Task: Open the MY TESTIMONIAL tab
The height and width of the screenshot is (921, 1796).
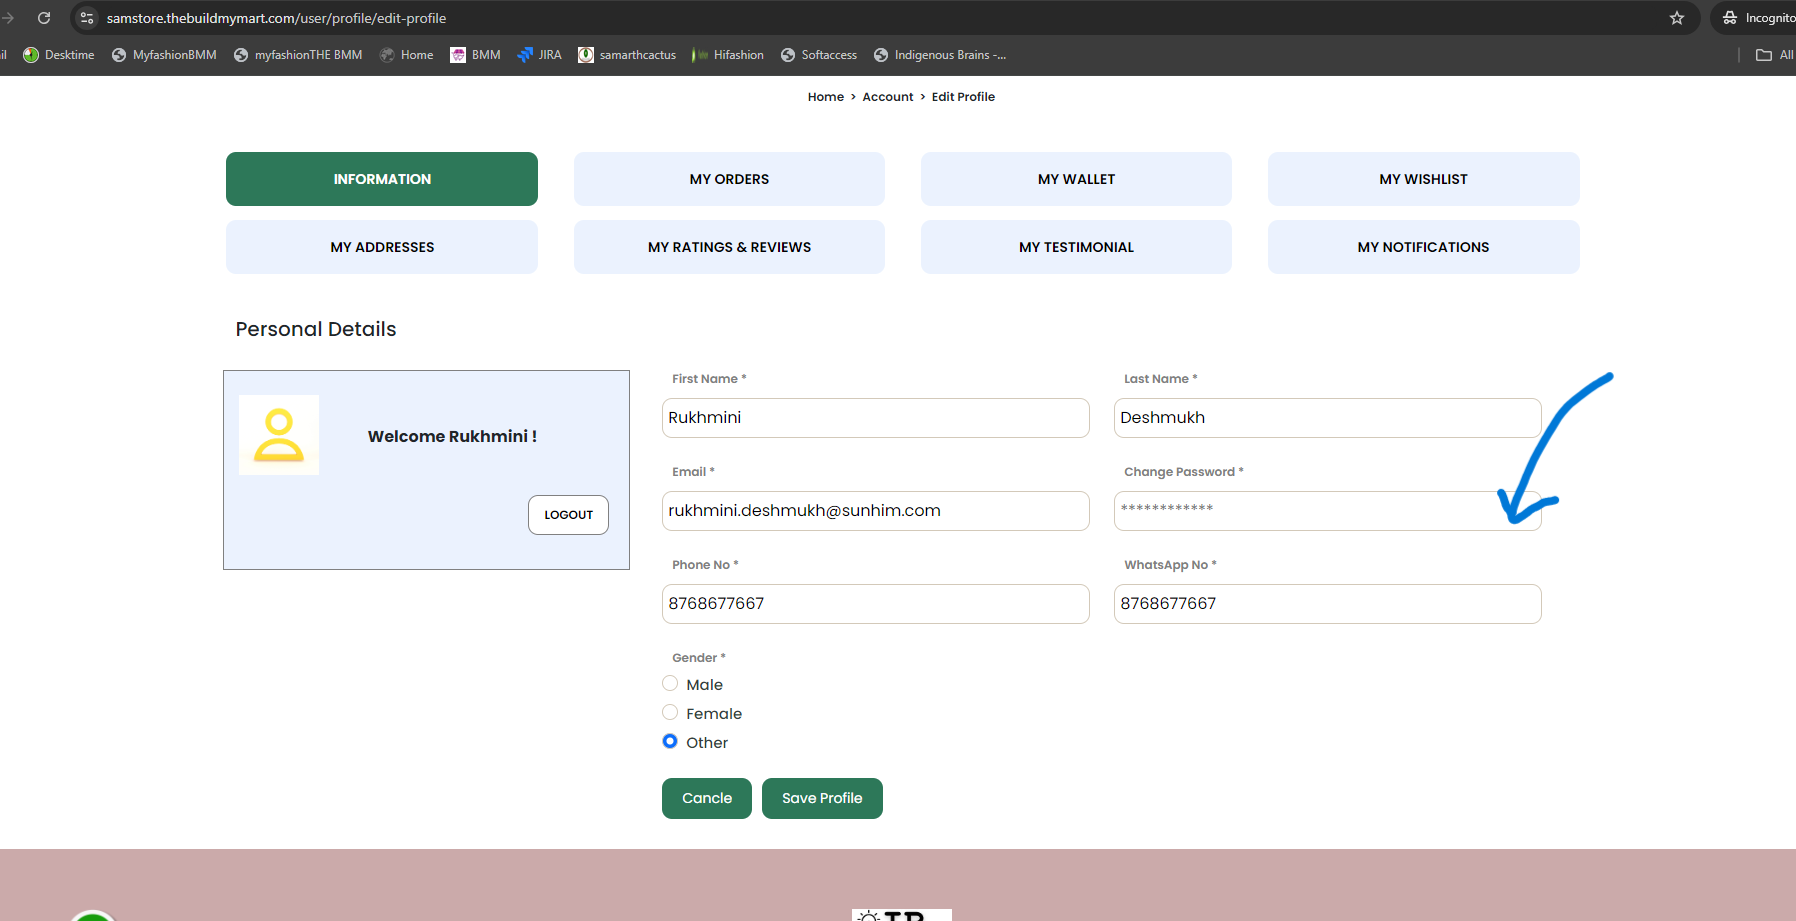Action: 1076,247
